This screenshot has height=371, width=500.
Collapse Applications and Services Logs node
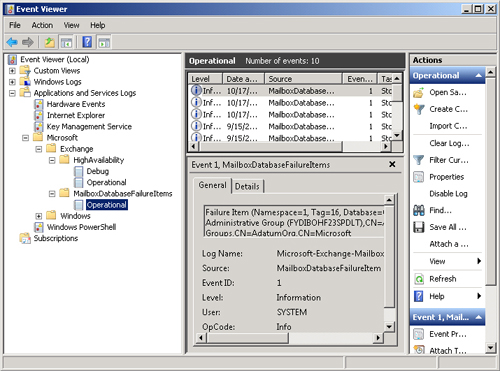pos(12,93)
